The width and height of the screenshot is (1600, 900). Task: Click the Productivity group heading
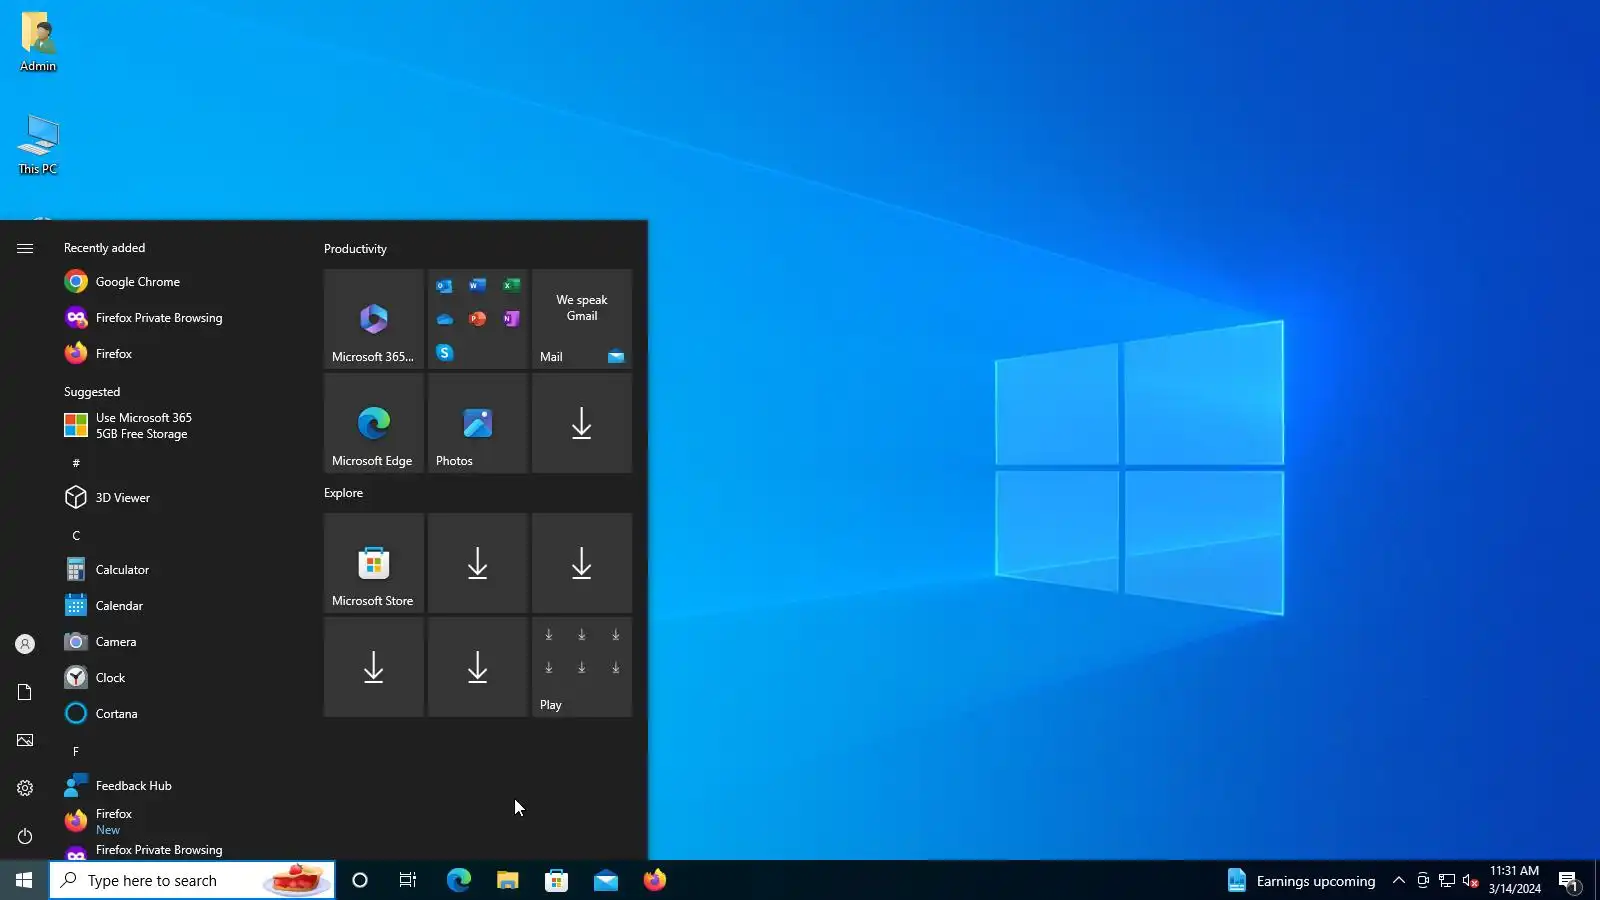(355, 249)
